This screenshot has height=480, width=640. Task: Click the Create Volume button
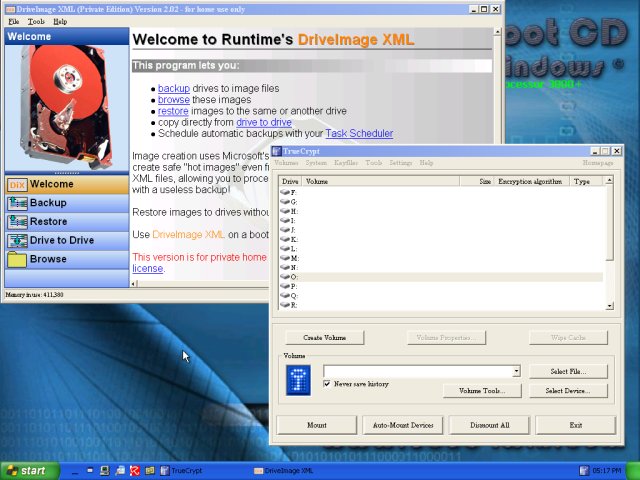[324, 338]
